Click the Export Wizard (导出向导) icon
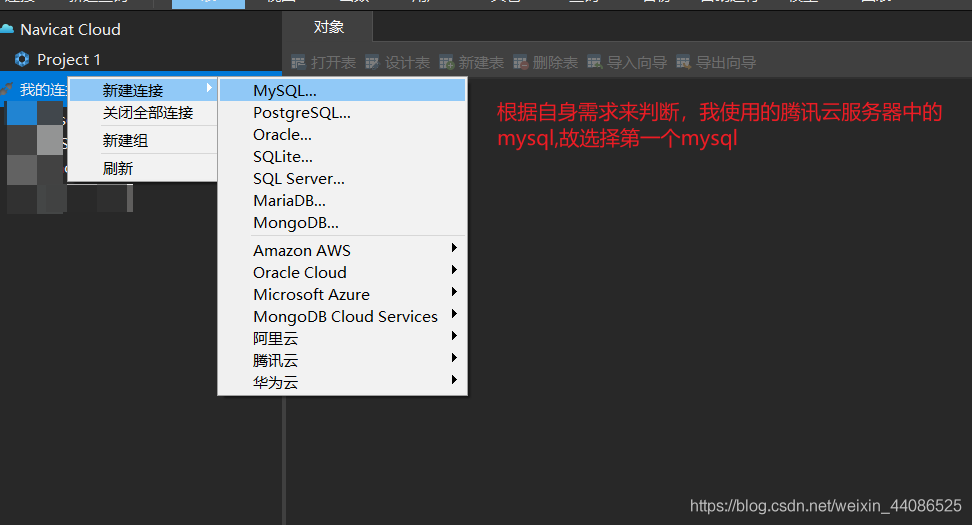 pyautogui.click(x=683, y=62)
